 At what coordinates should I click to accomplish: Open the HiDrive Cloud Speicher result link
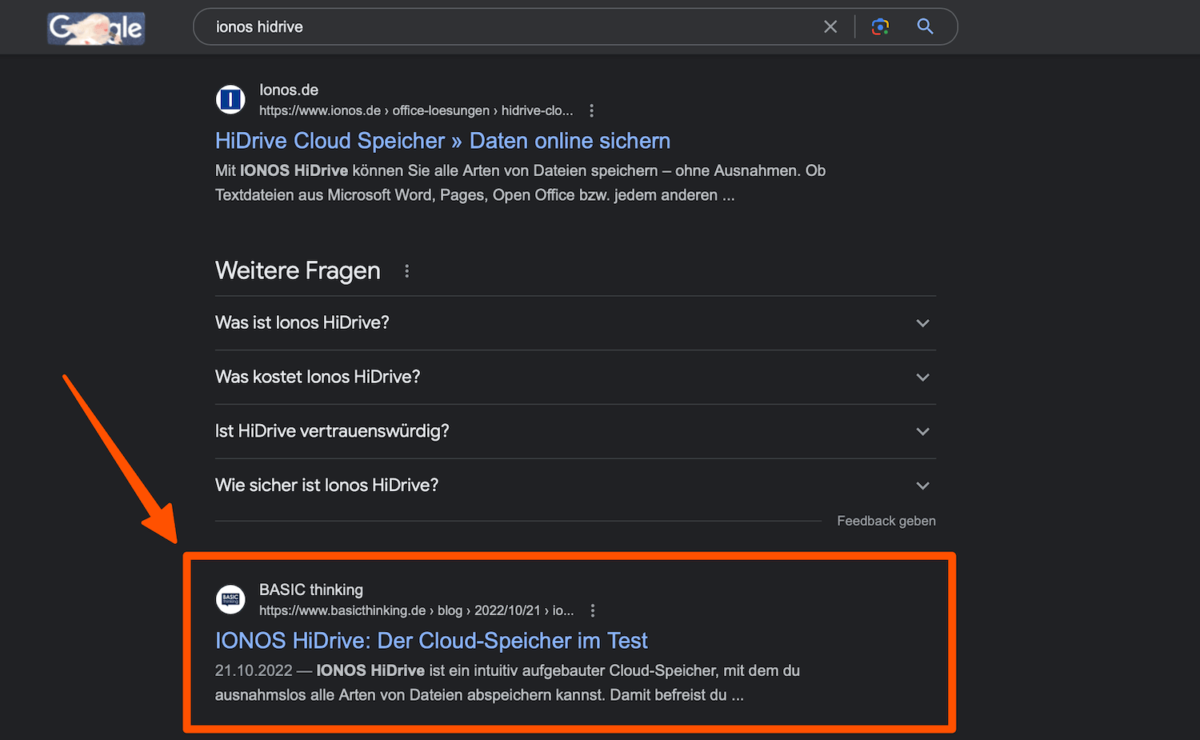point(442,140)
